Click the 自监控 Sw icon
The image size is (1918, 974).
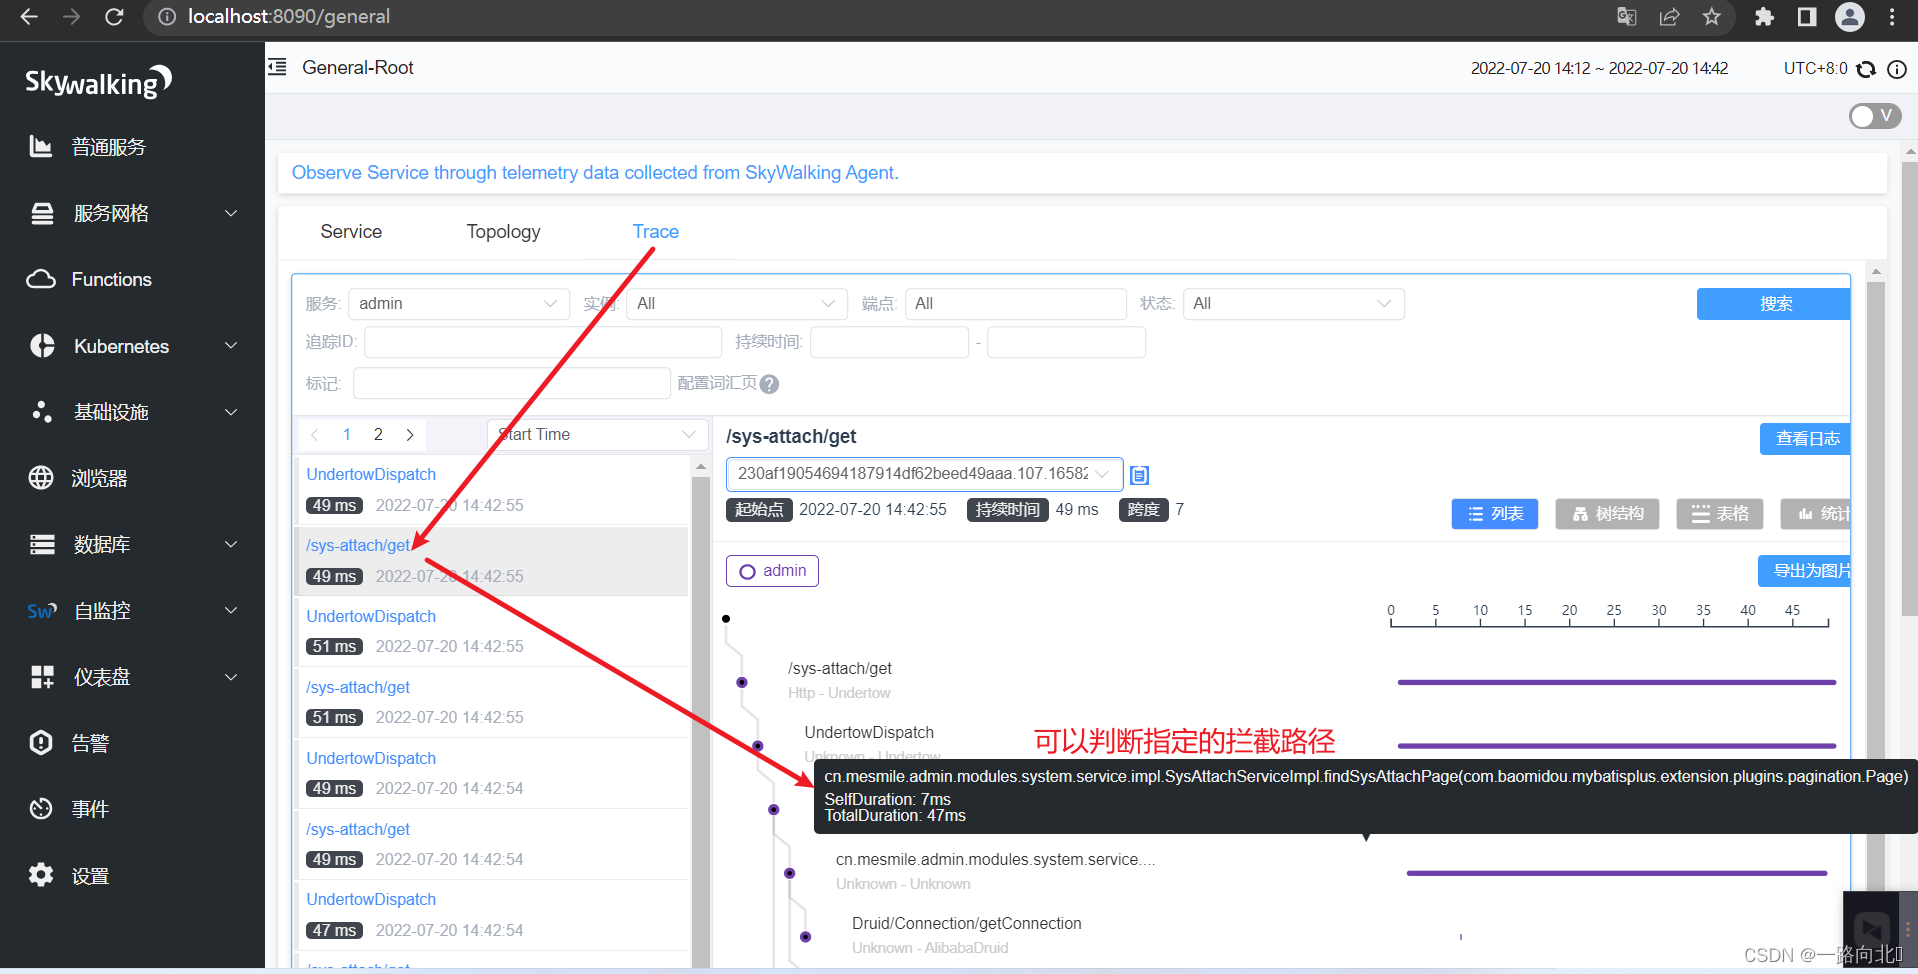pyautogui.click(x=42, y=611)
